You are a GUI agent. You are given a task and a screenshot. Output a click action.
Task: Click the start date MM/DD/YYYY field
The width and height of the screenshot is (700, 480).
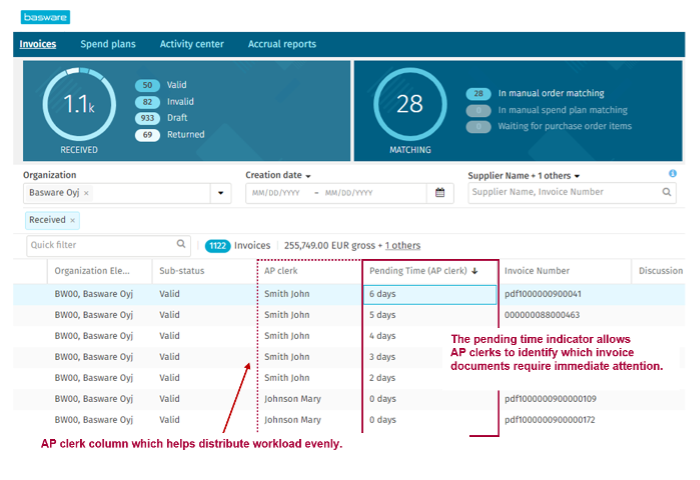[275, 193]
